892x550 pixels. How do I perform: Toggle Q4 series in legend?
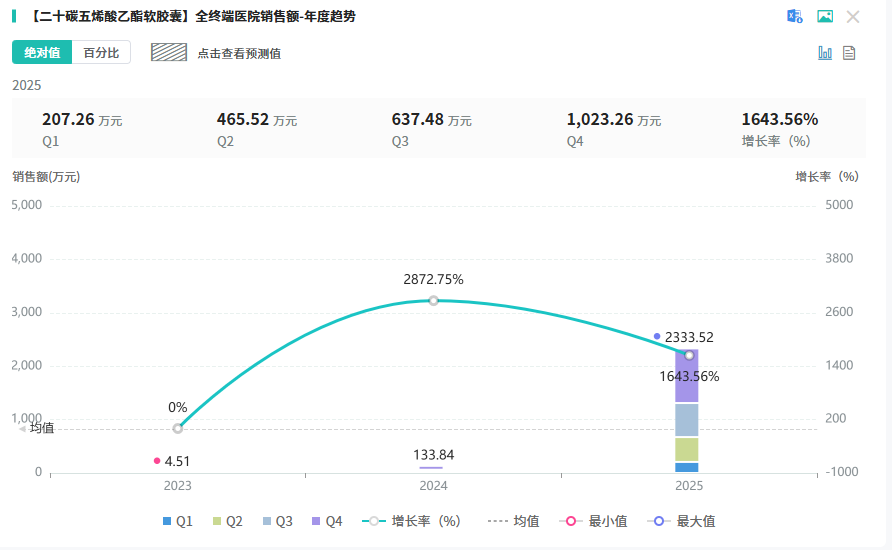[x=327, y=521]
